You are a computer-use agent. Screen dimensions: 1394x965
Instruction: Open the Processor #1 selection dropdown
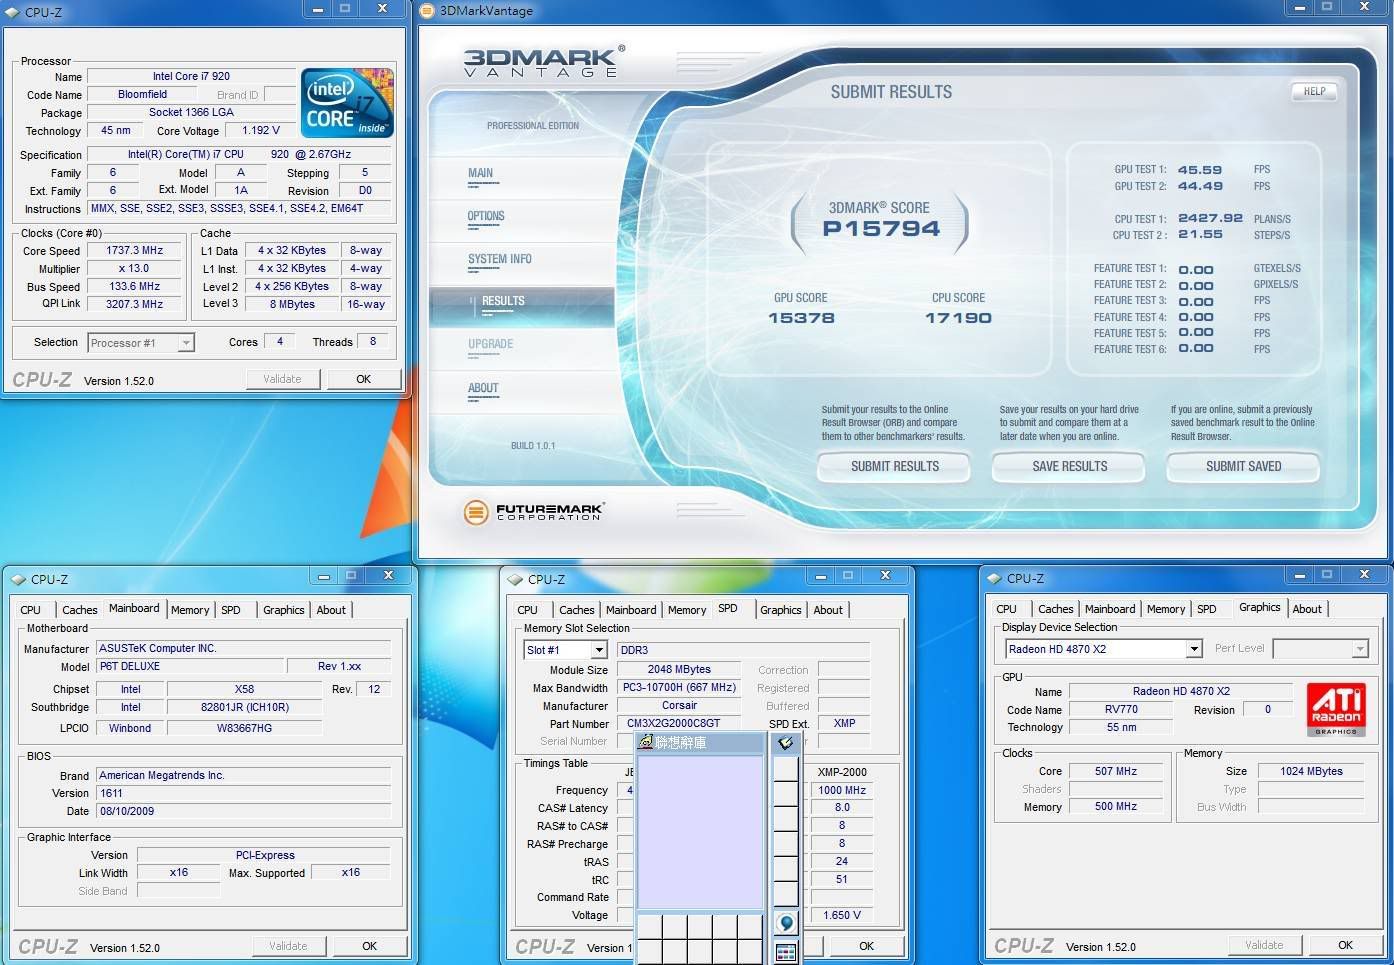point(185,343)
